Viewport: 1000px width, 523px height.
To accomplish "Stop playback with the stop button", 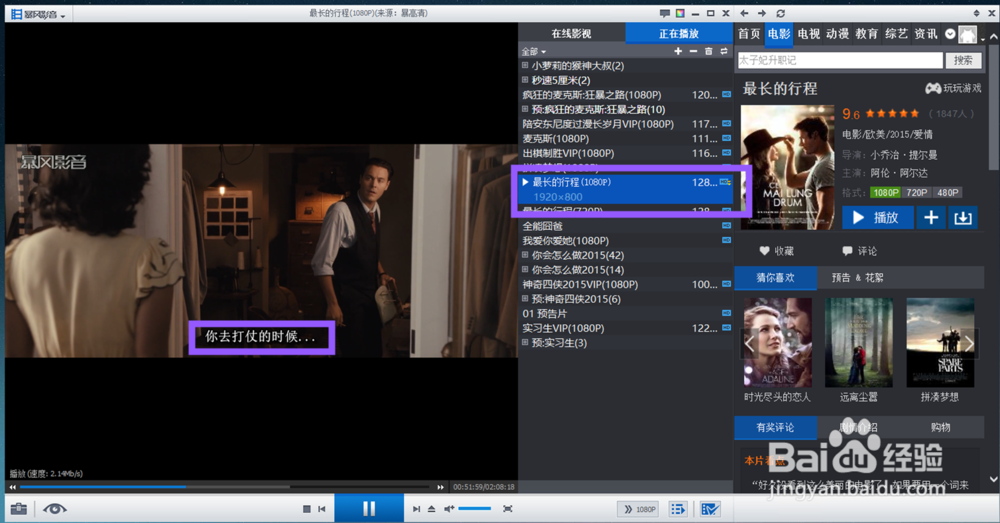I will pos(306,508).
